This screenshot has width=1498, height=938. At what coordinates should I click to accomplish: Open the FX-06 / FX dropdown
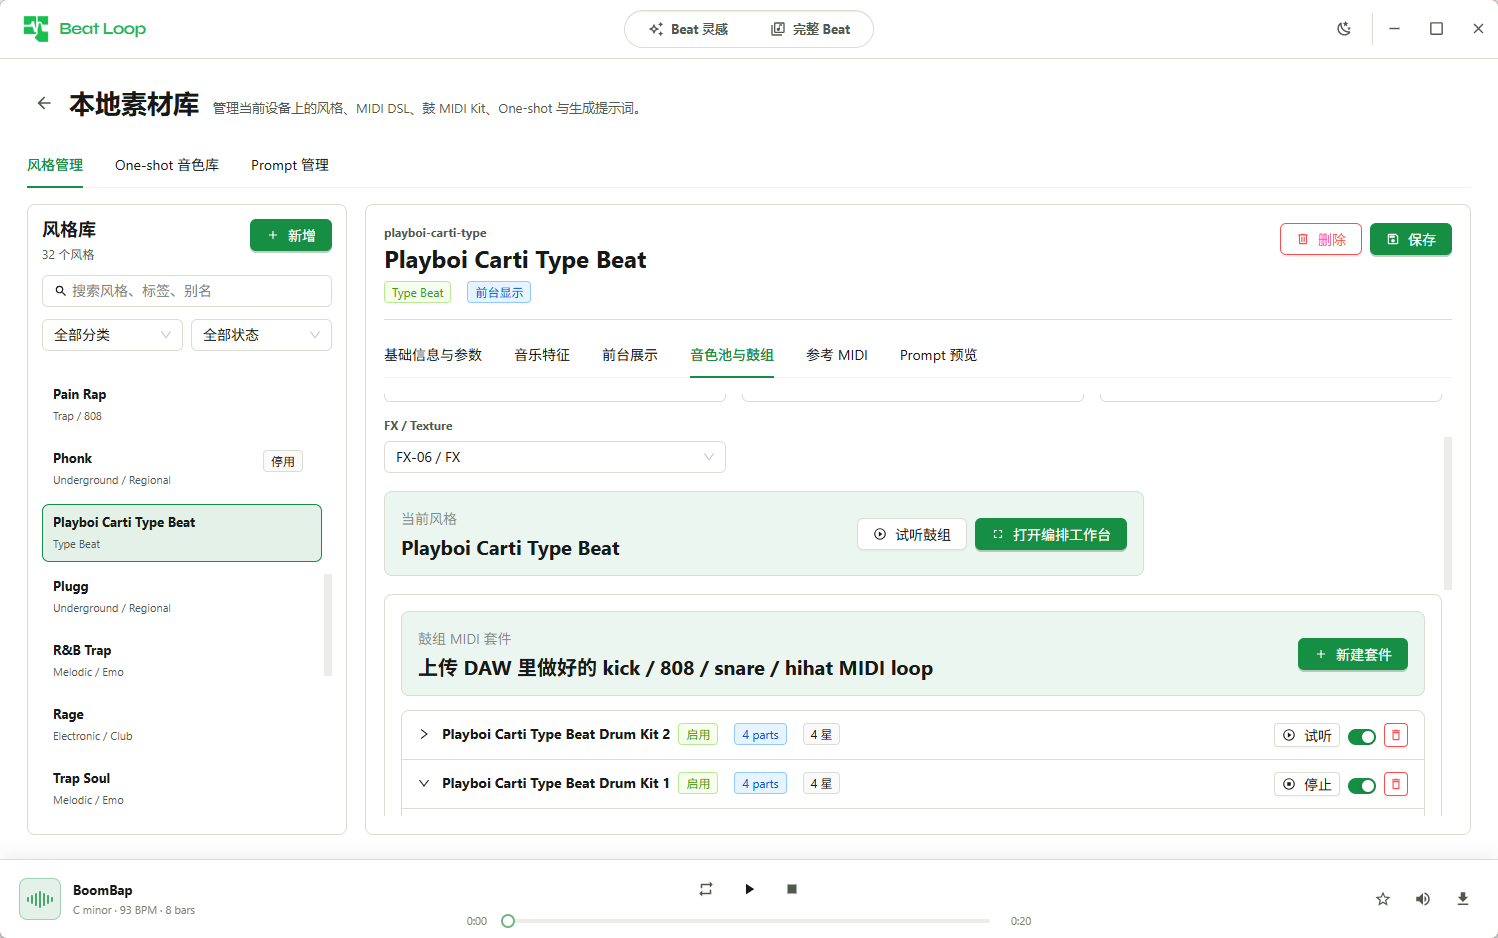pos(555,457)
